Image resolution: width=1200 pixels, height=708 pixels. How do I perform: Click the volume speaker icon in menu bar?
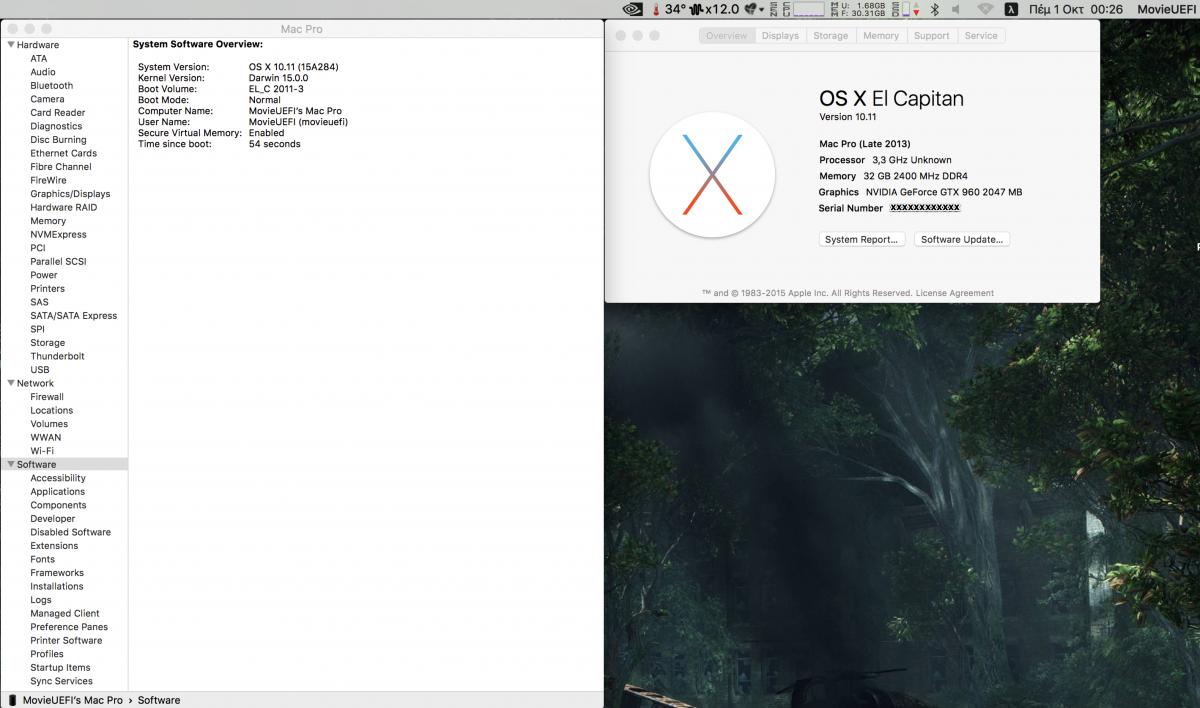(x=956, y=9)
